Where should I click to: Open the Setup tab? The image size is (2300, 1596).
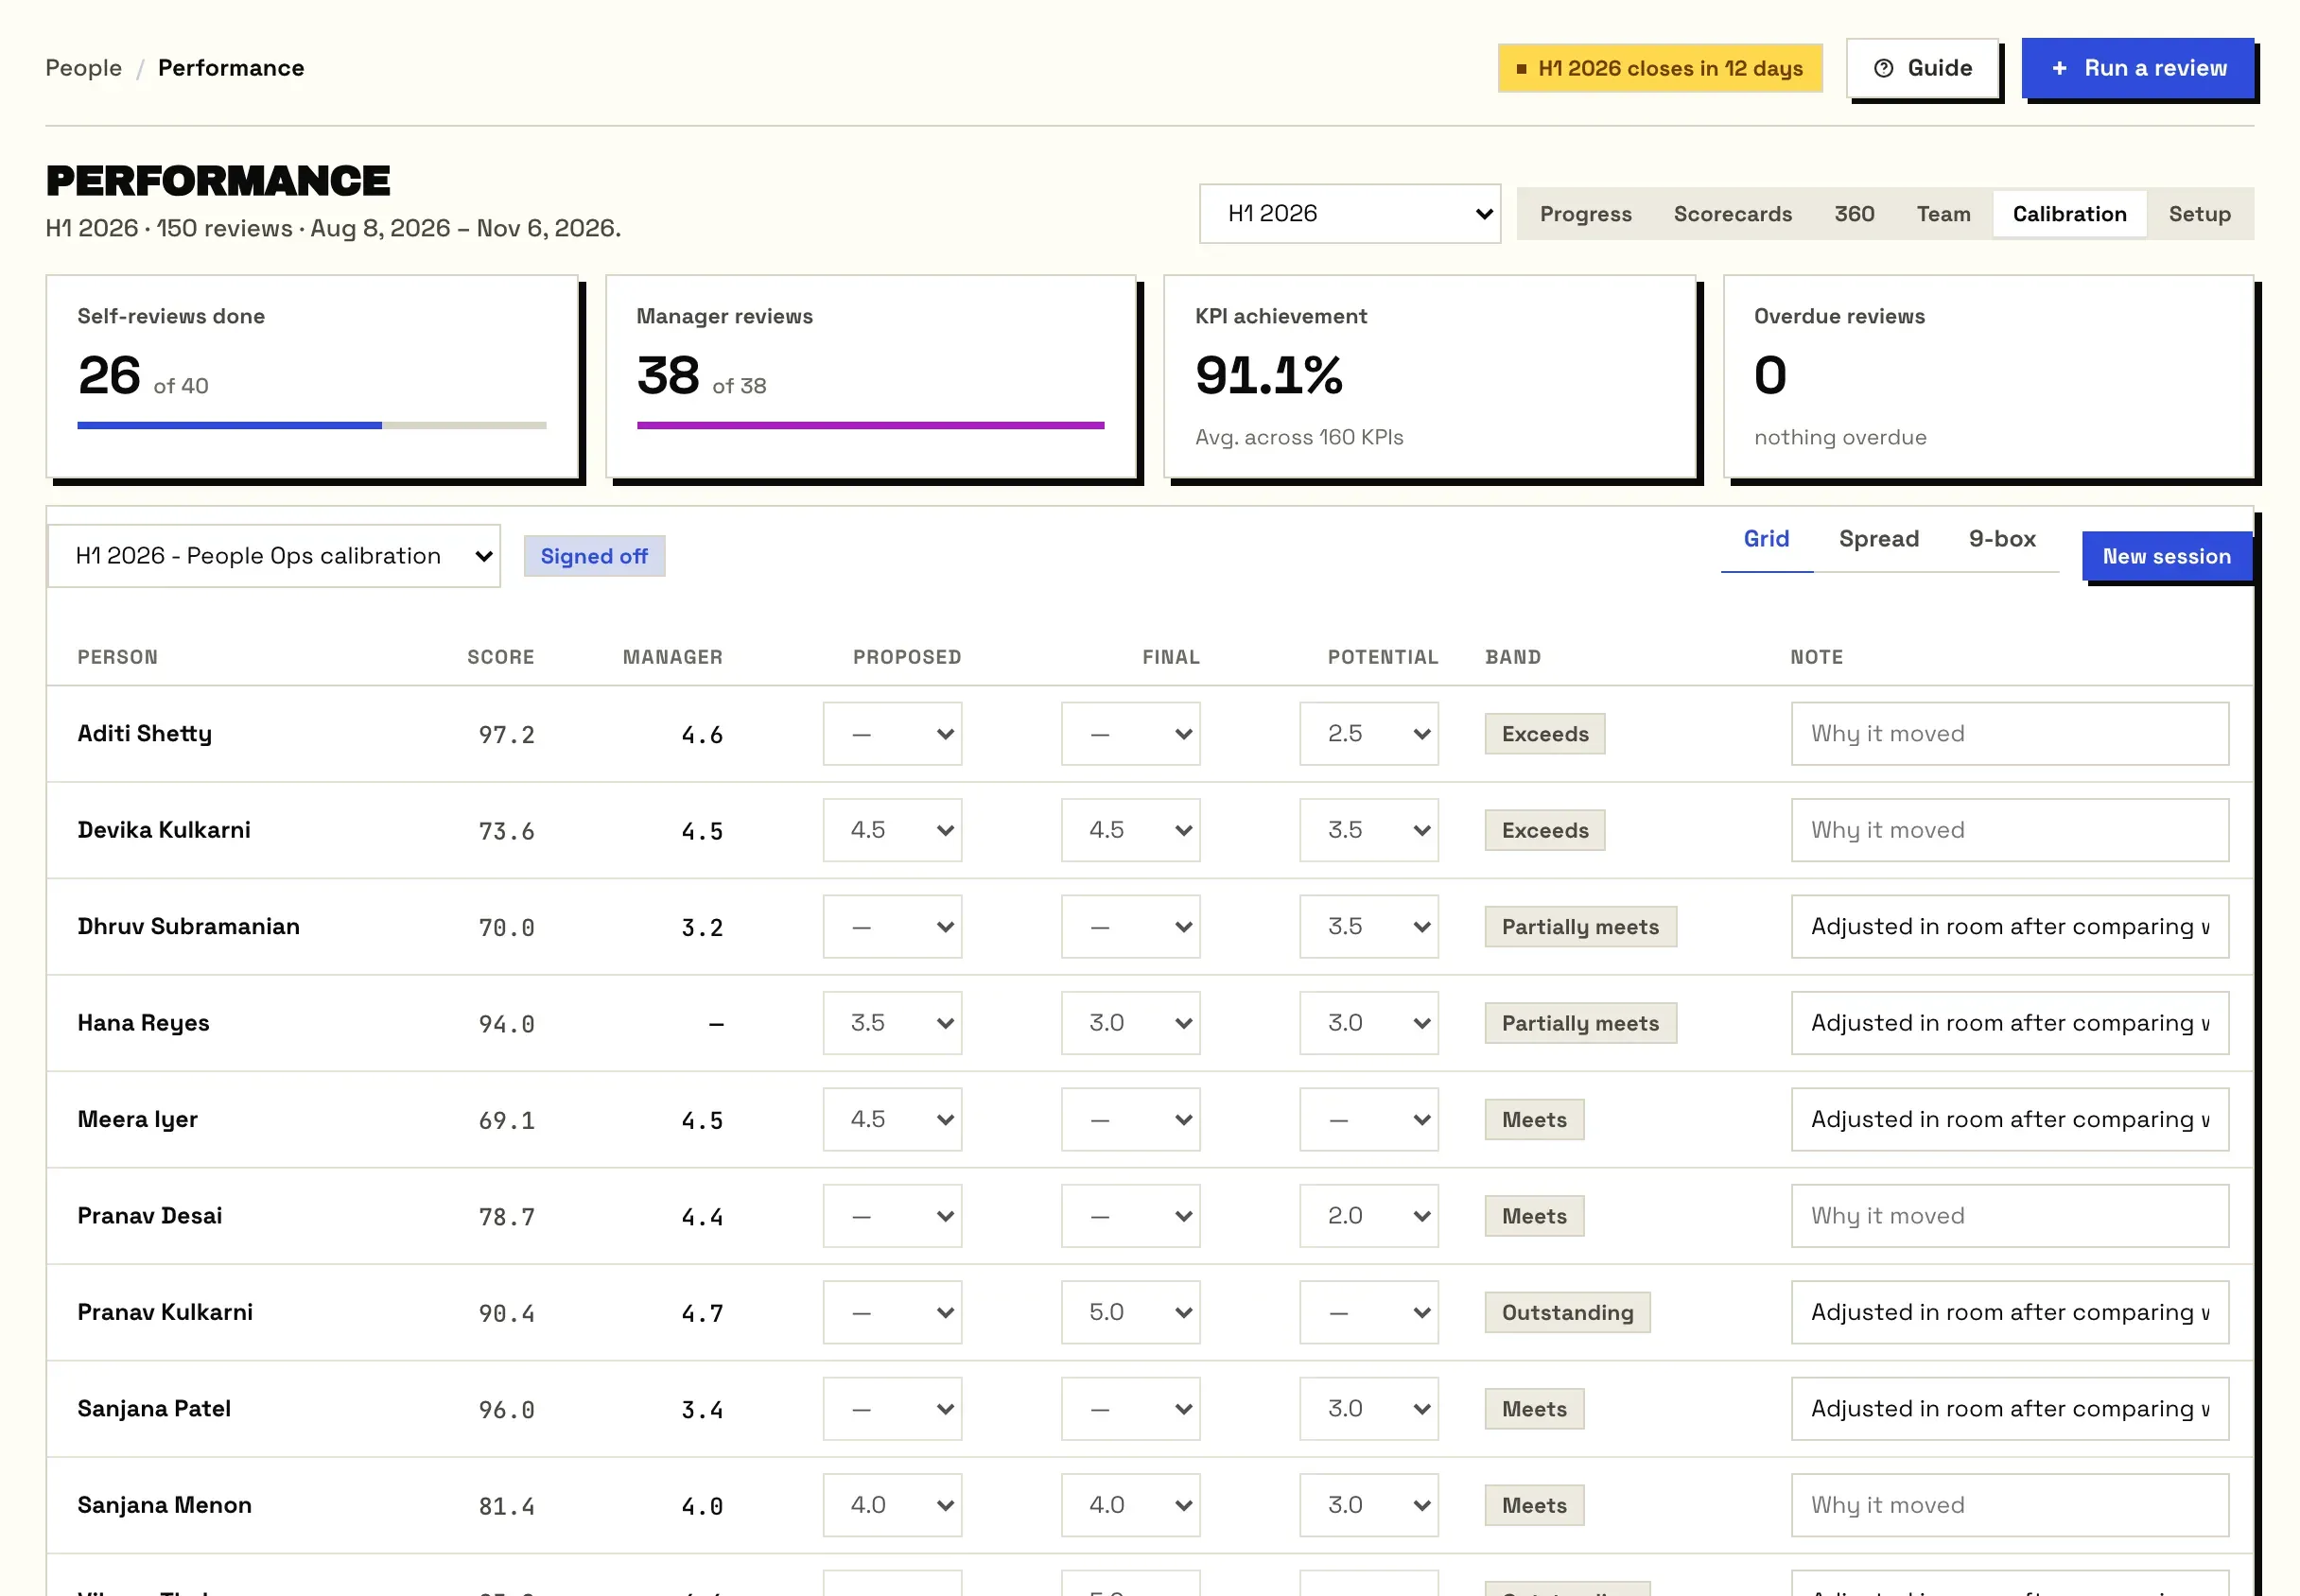2198,214
